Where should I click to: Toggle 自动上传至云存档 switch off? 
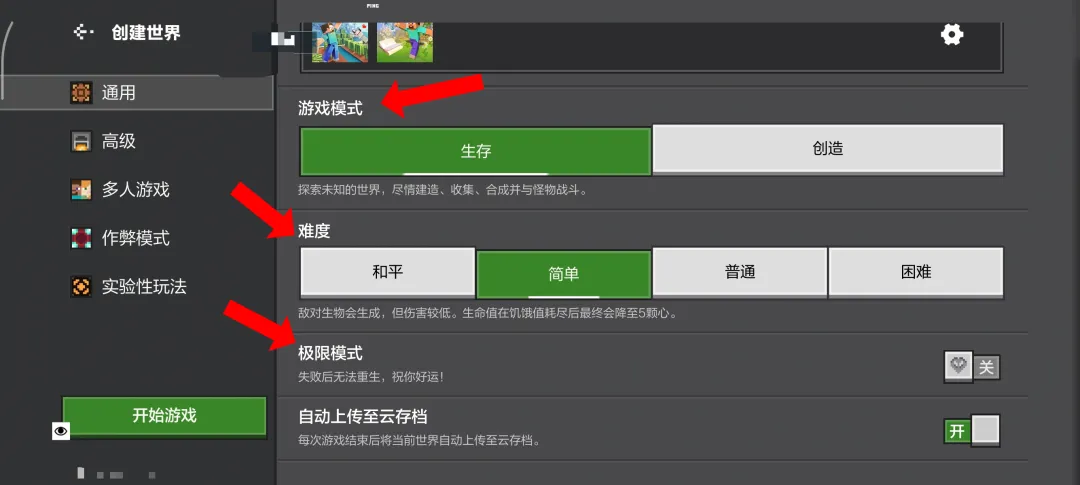click(972, 431)
